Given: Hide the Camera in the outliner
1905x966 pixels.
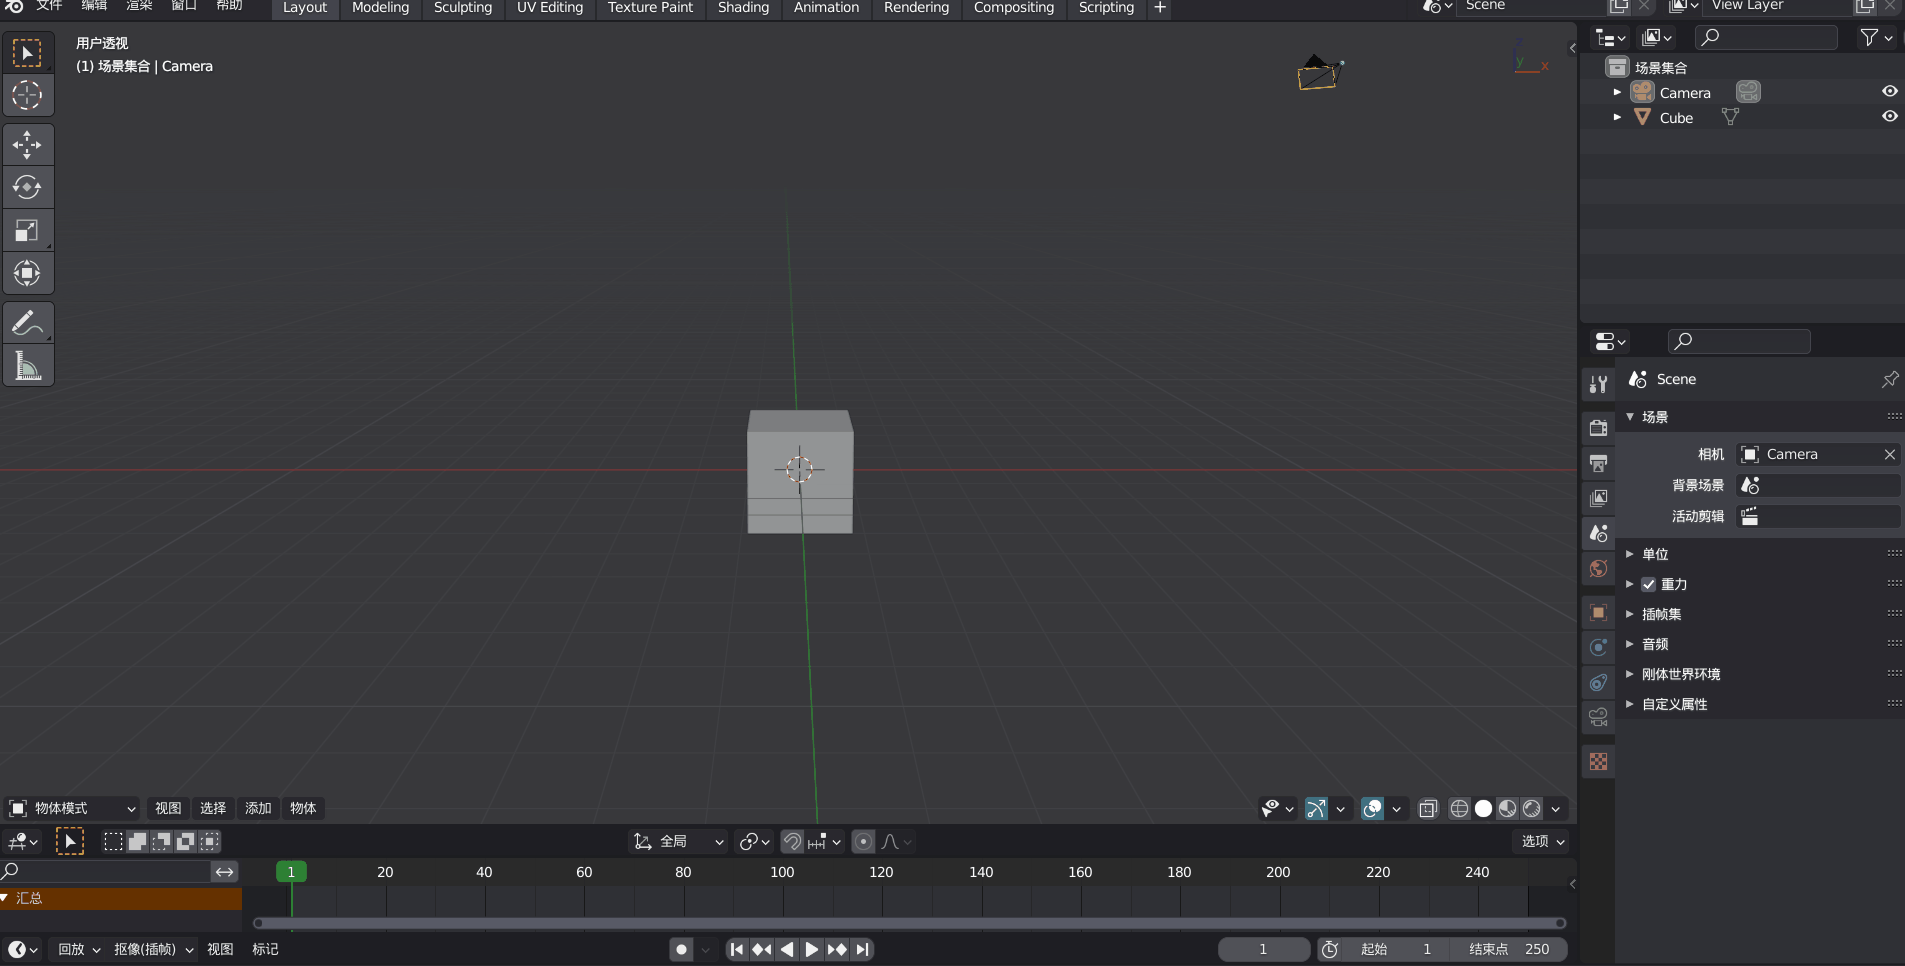Looking at the screenshot, I should (x=1889, y=91).
